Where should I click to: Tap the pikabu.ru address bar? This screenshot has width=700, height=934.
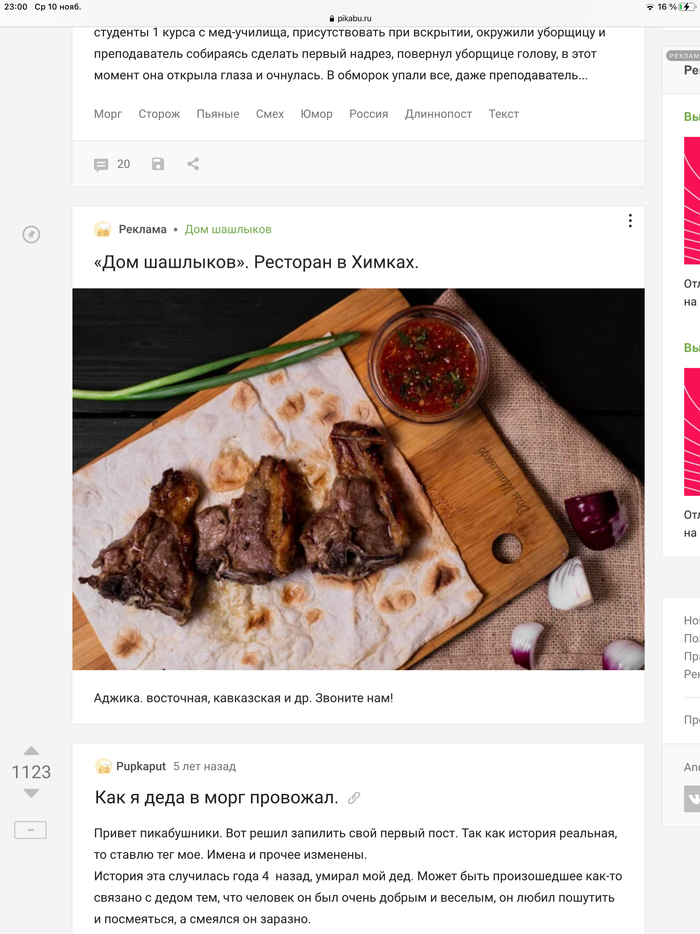click(350, 18)
